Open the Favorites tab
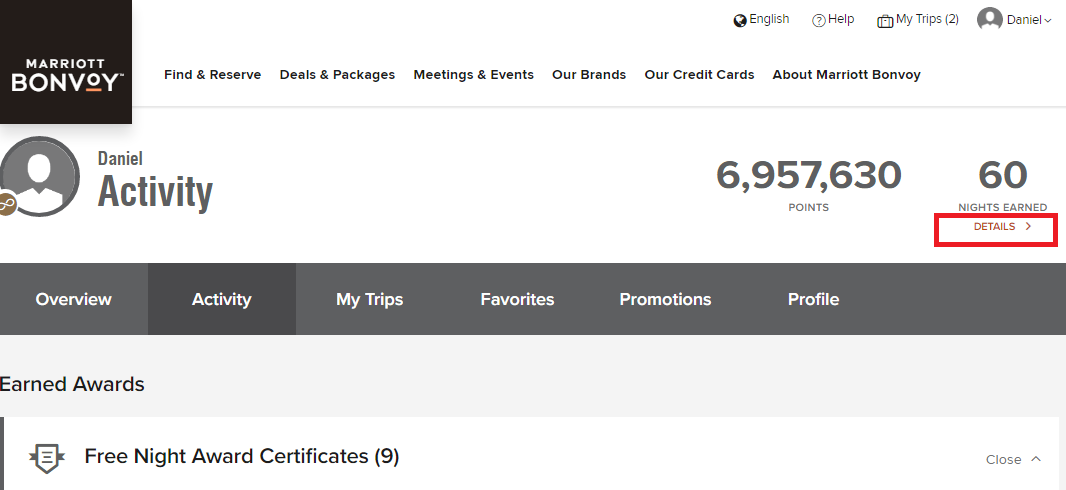The height and width of the screenshot is (490, 1066). (x=517, y=299)
